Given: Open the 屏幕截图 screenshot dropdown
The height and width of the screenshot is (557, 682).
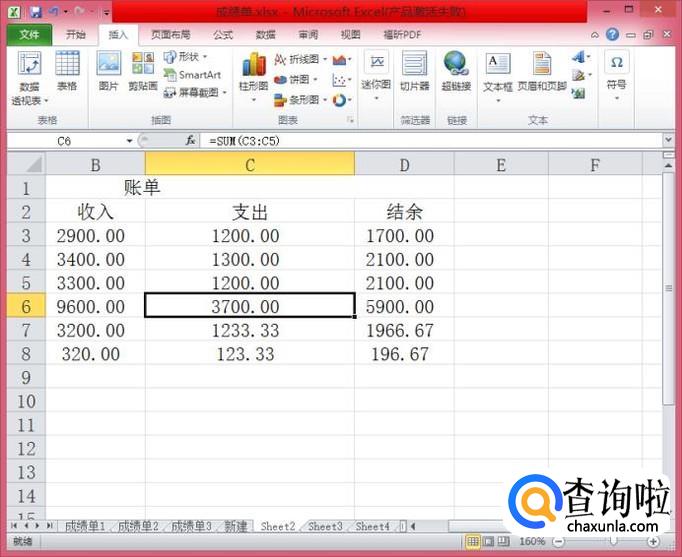Looking at the screenshot, I should coord(195,93).
